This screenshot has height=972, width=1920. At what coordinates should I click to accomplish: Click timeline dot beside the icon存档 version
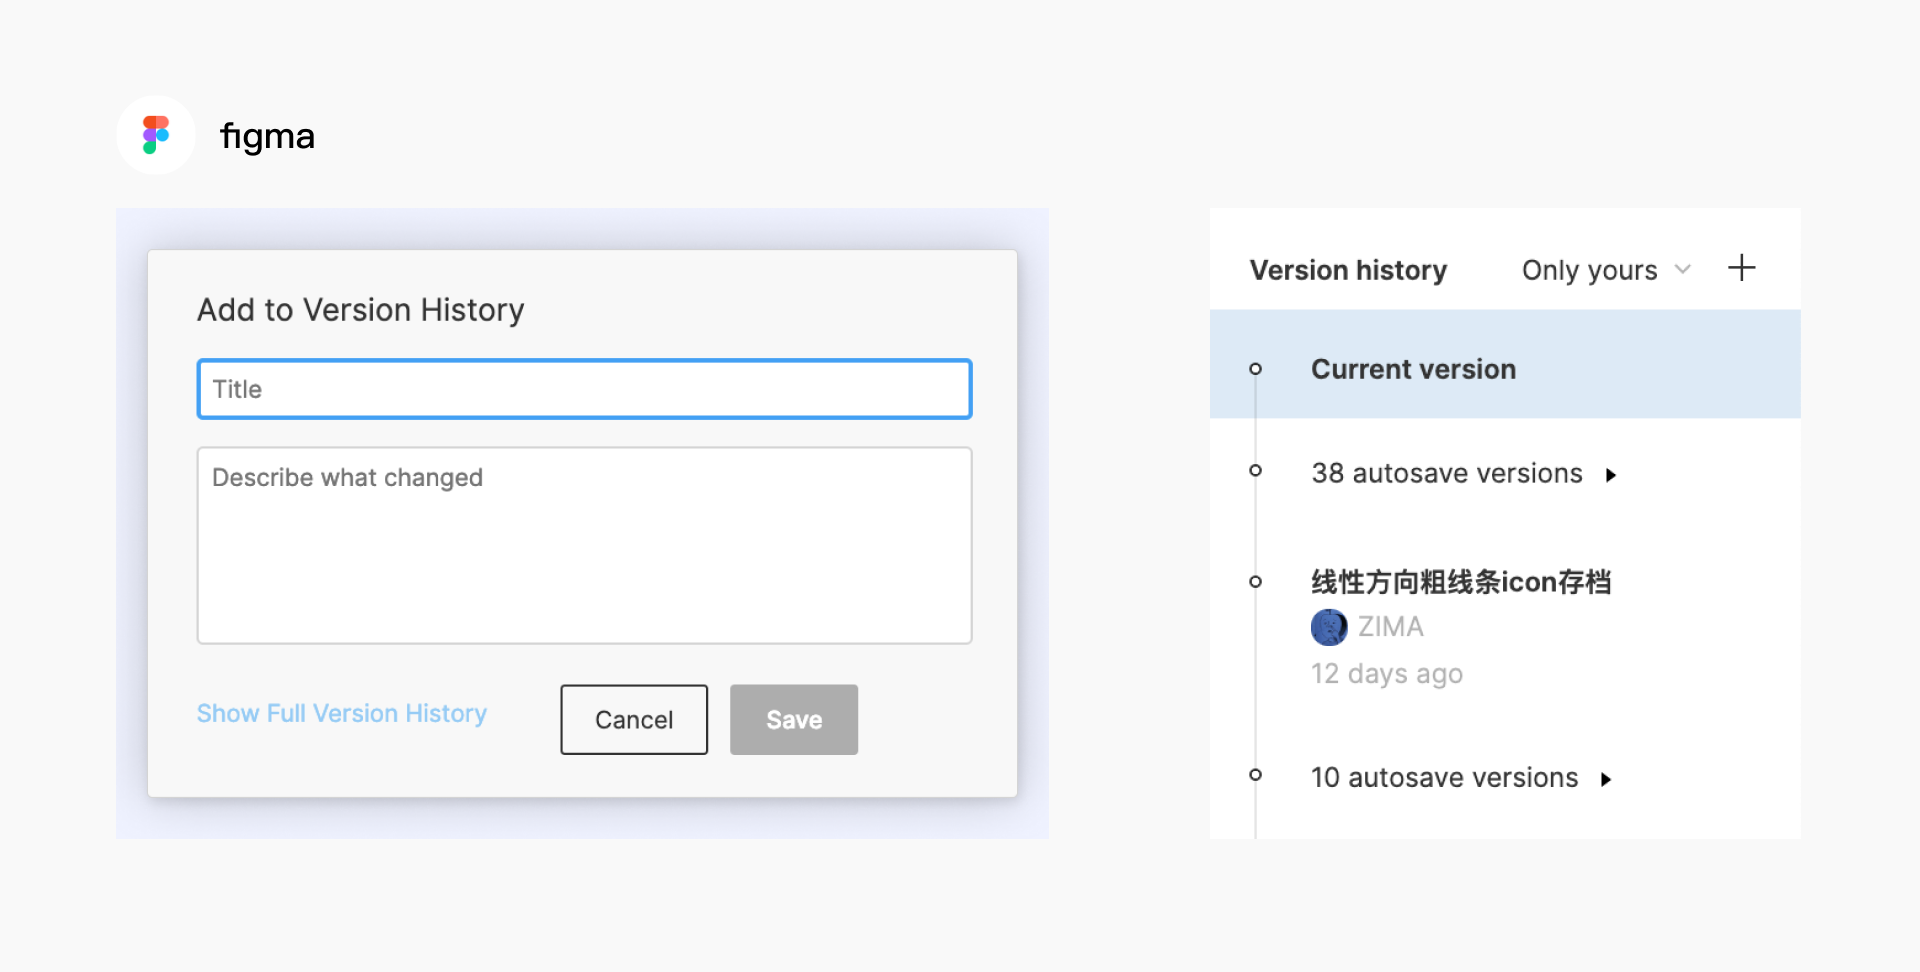(1255, 581)
